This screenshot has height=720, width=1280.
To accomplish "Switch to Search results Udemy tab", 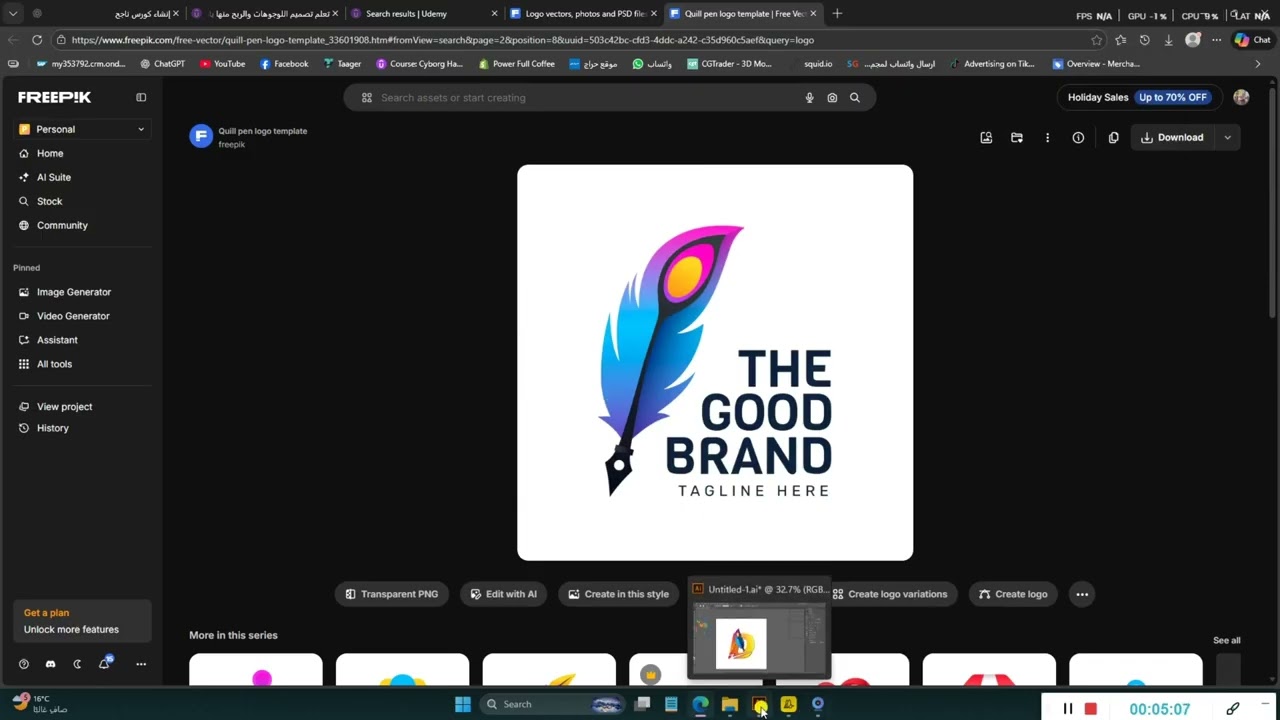I will 424,14.
